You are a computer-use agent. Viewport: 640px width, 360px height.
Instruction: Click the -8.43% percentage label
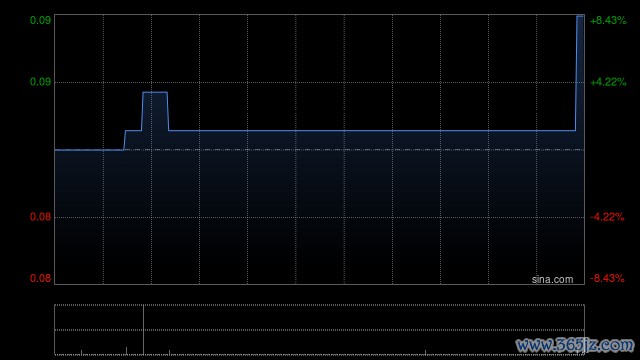point(607,278)
